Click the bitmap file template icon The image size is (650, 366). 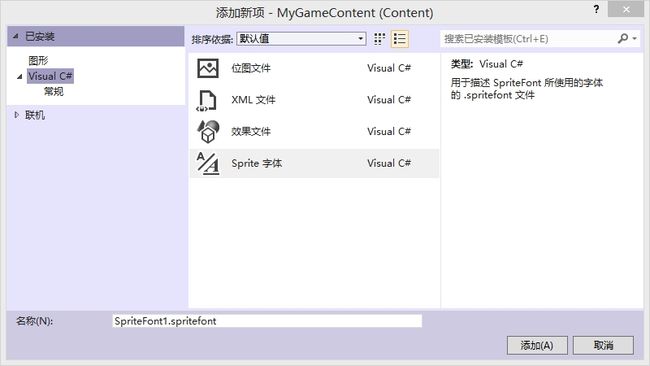pos(208,68)
